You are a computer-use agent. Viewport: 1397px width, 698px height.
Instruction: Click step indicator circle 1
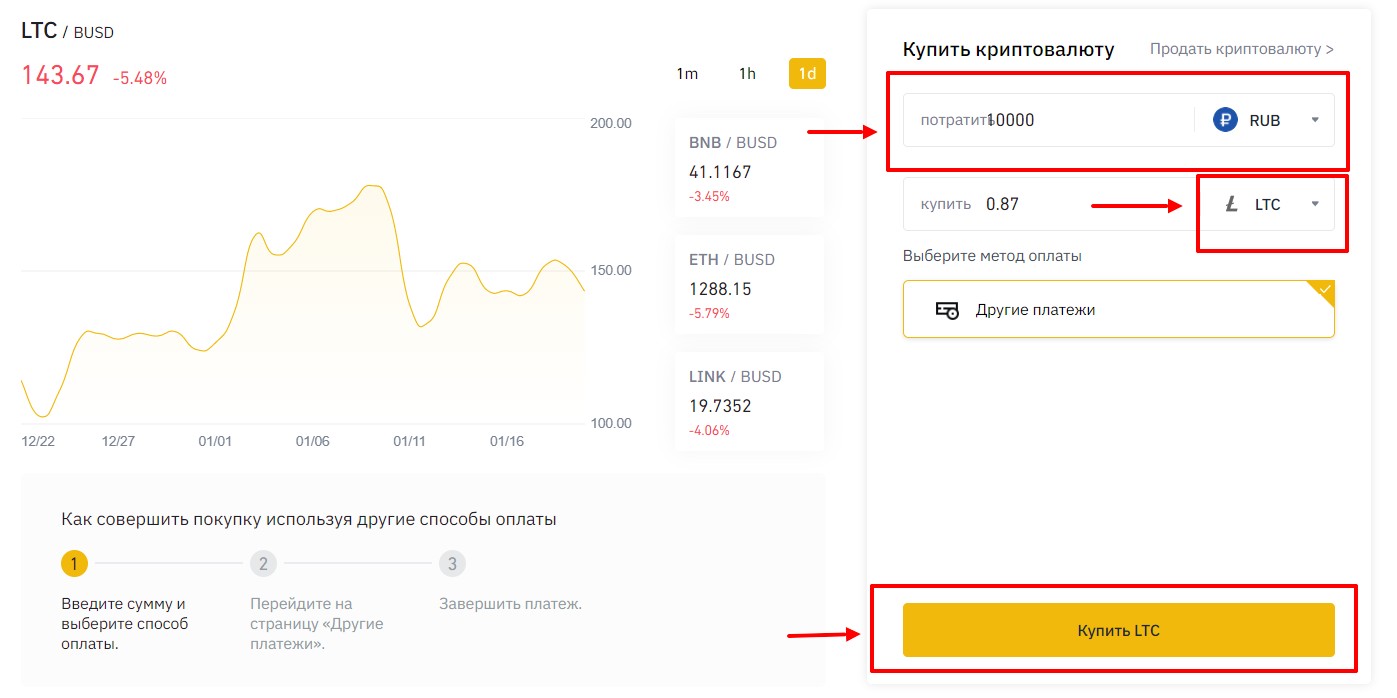(x=74, y=563)
